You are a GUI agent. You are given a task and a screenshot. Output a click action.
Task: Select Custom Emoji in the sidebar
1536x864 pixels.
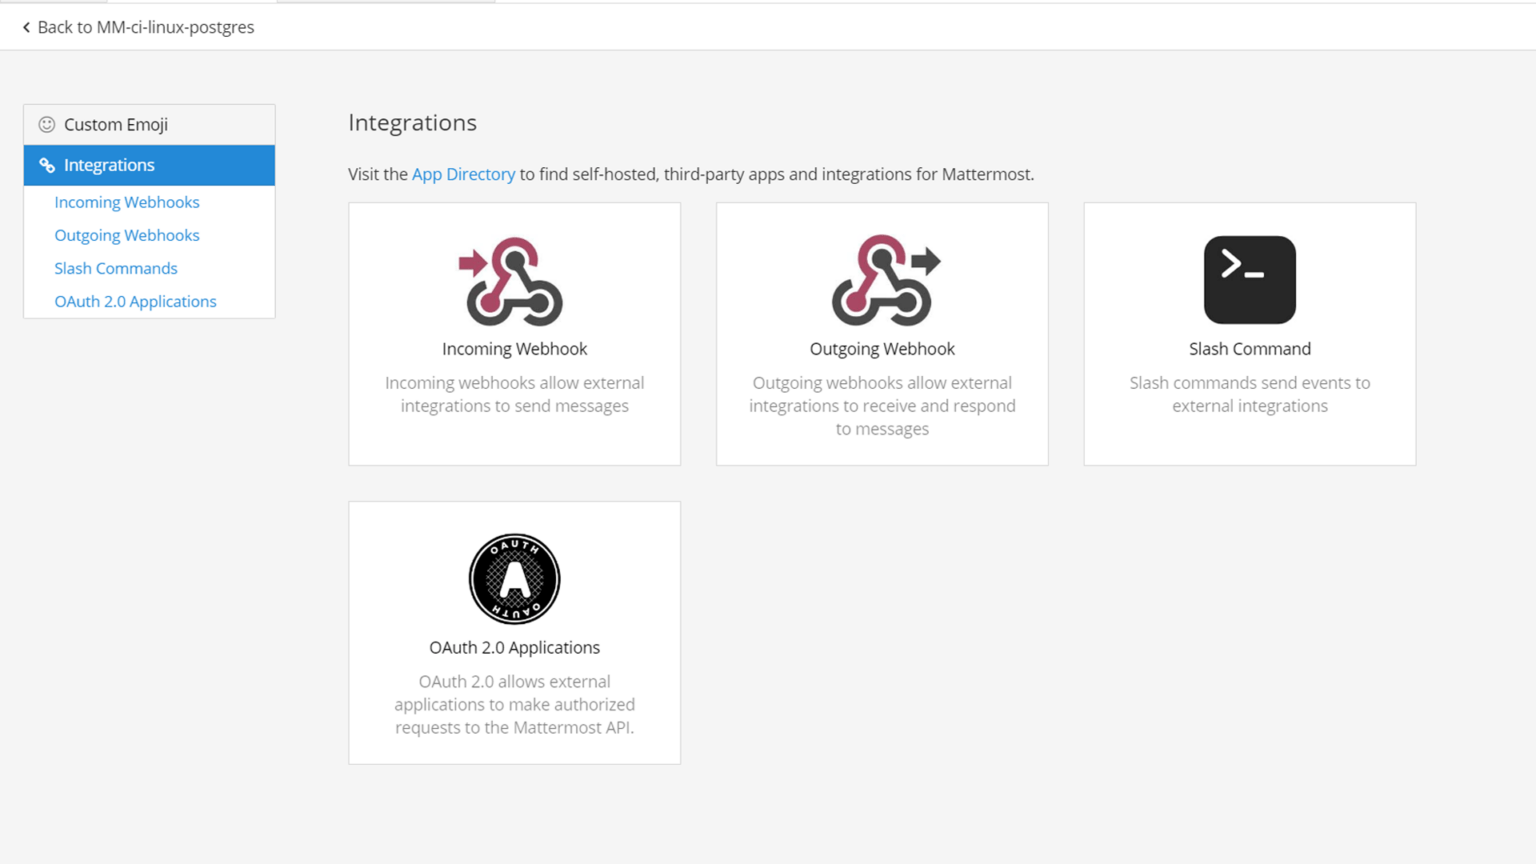click(x=116, y=125)
